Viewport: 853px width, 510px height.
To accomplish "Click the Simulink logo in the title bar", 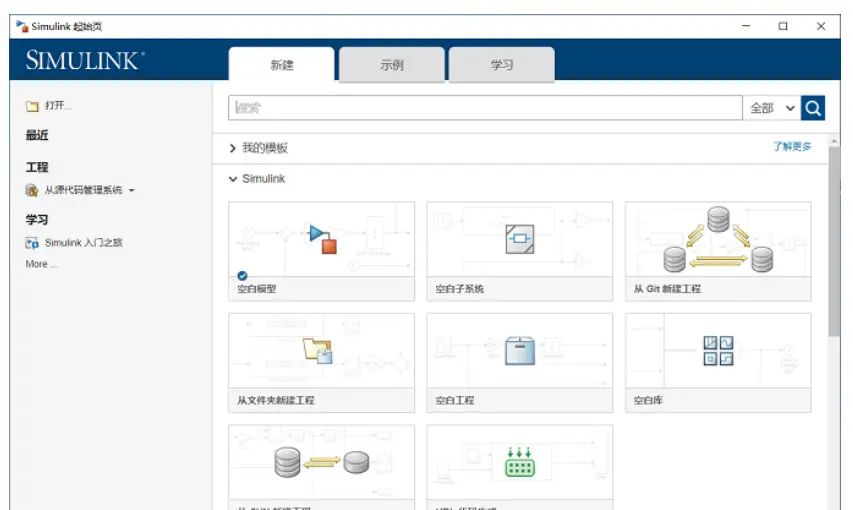I will pyautogui.click(x=22, y=26).
